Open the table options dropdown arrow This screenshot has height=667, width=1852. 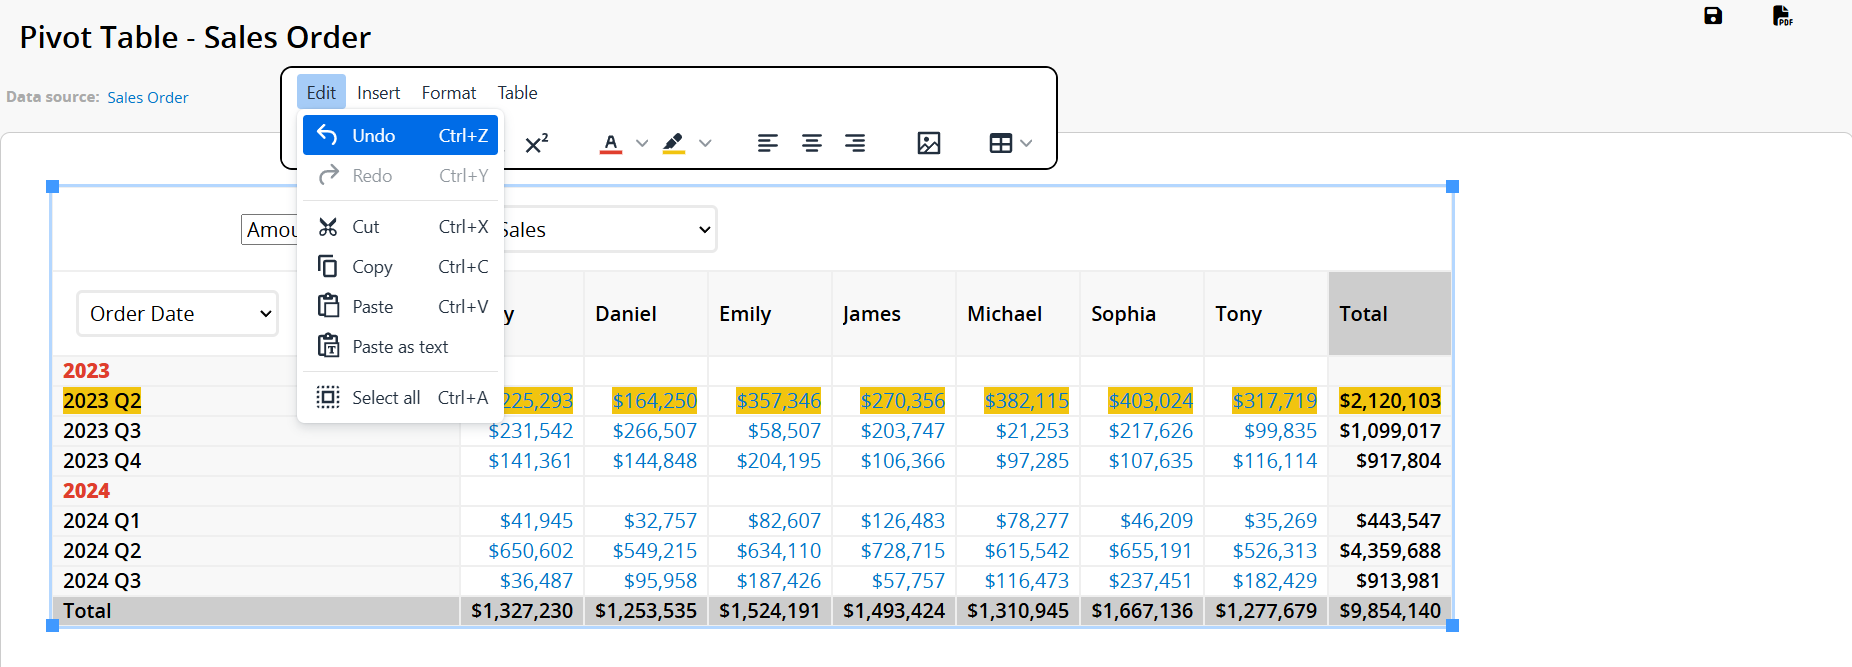pos(1026,143)
